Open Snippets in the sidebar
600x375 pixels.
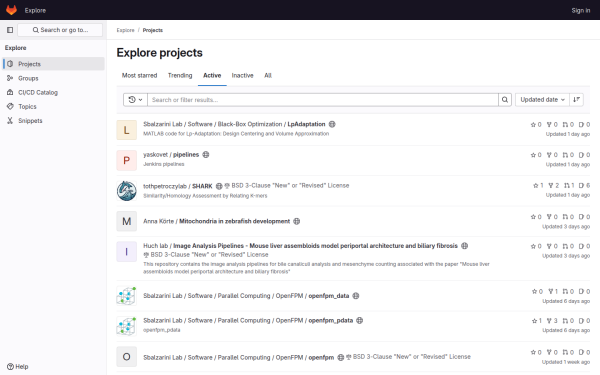click(54, 121)
